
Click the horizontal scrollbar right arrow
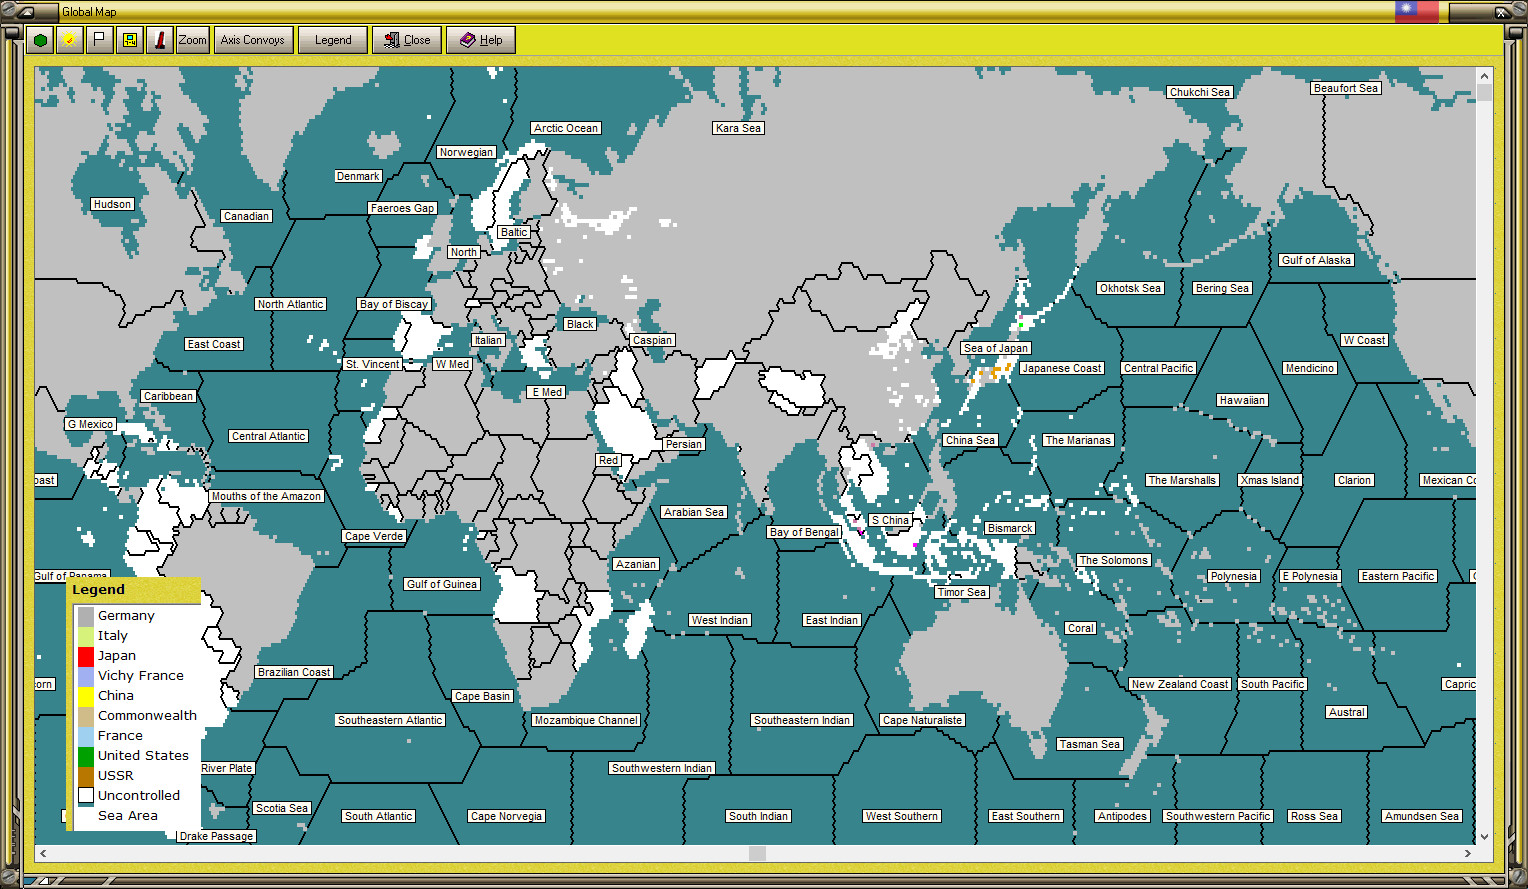[1468, 853]
